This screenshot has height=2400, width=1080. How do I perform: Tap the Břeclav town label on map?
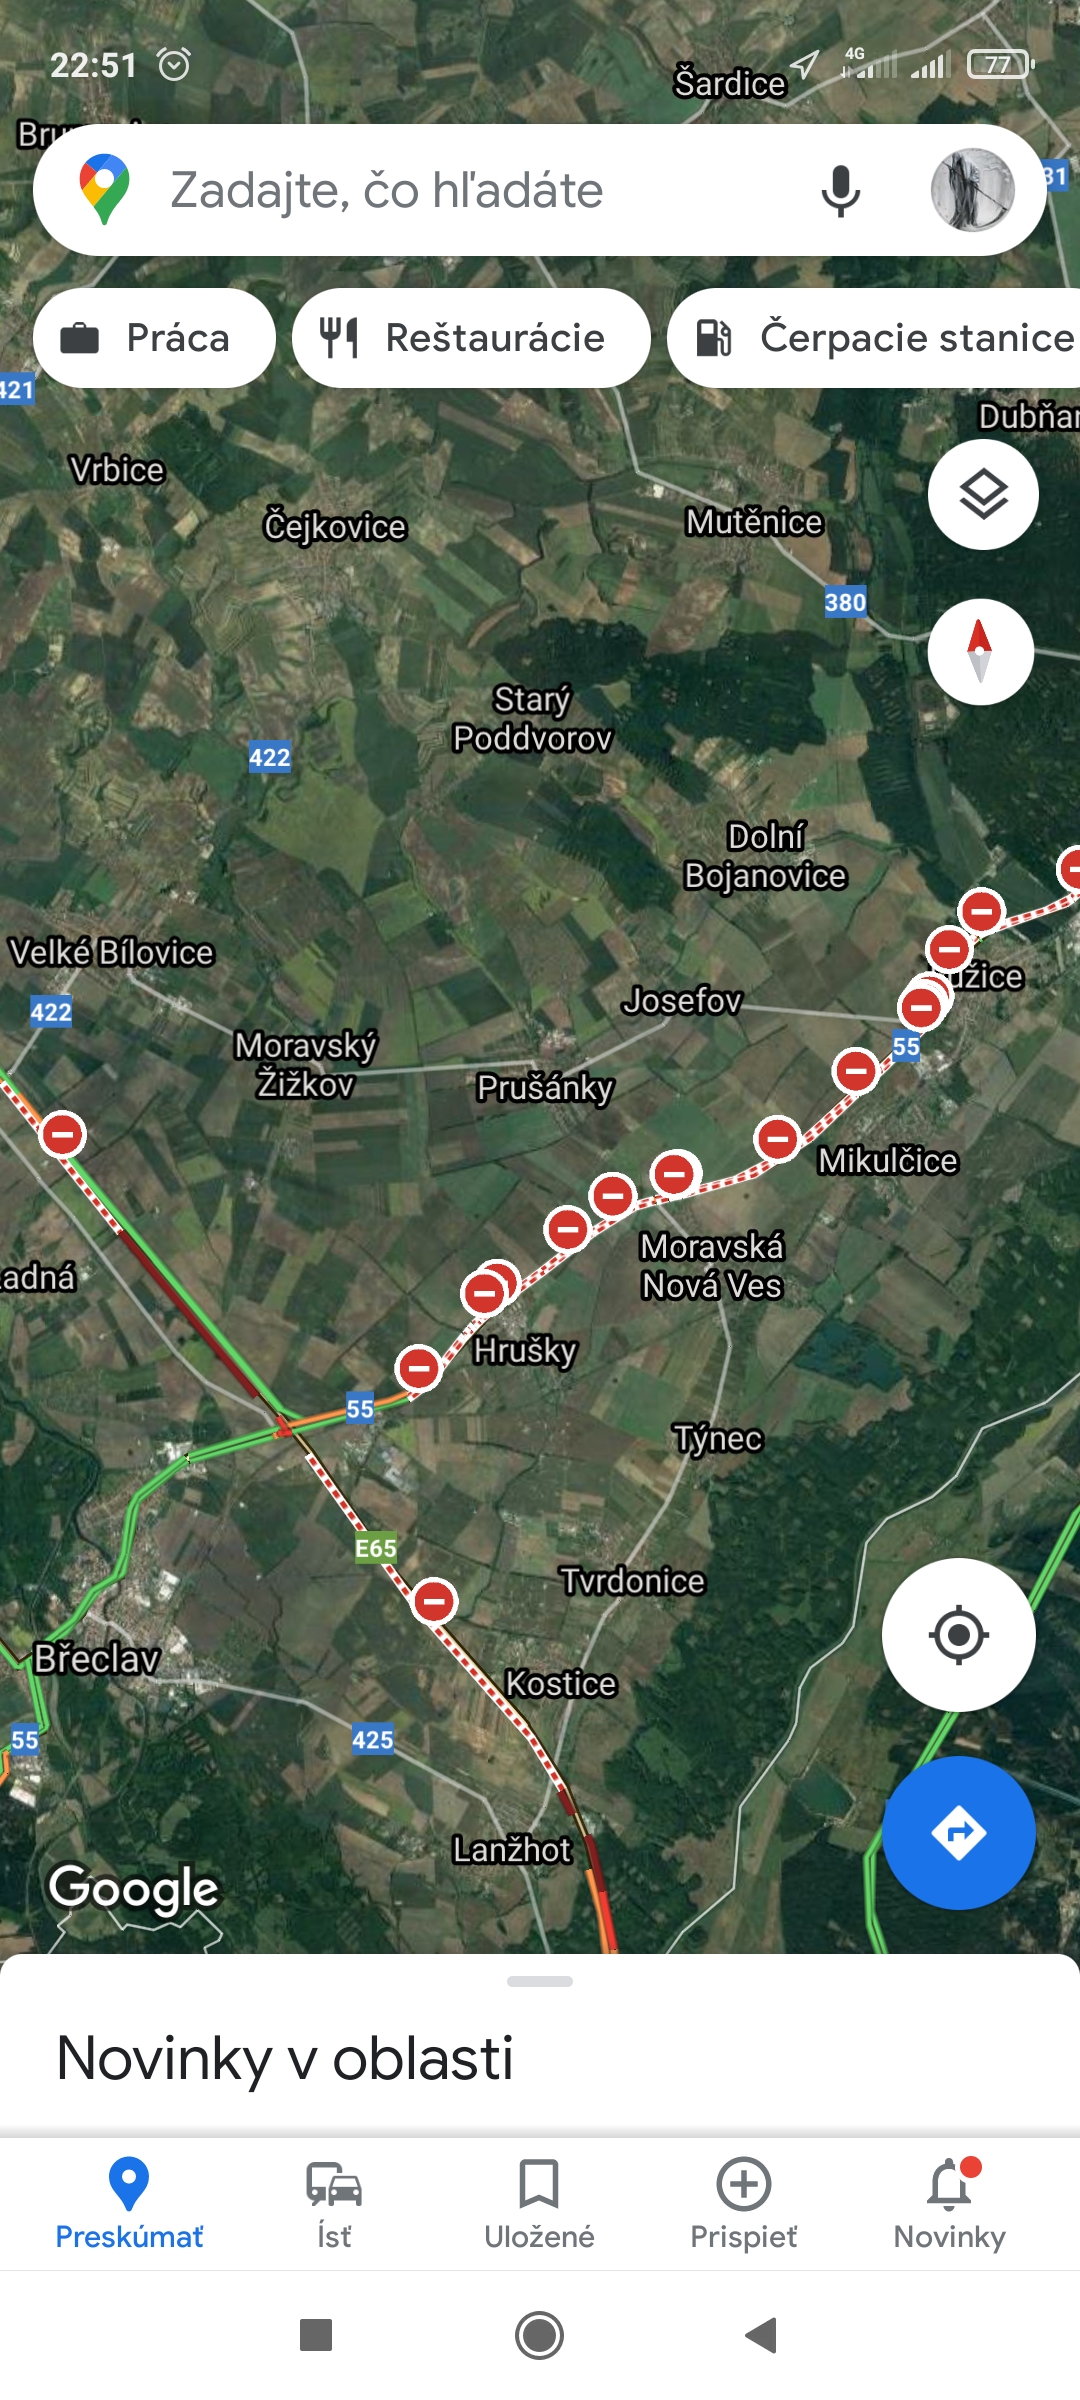[x=97, y=1659]
